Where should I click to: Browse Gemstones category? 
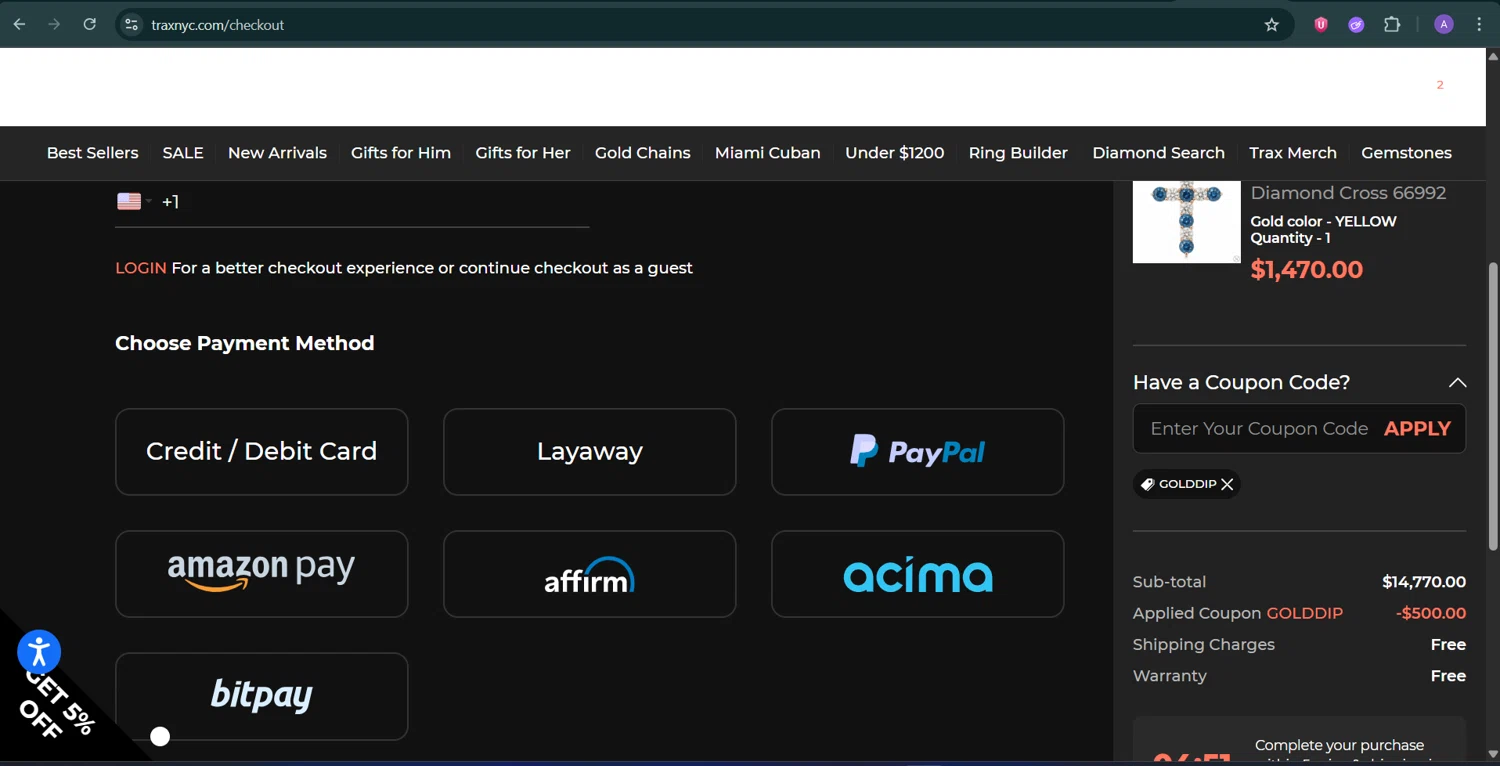coord(1406,153)
